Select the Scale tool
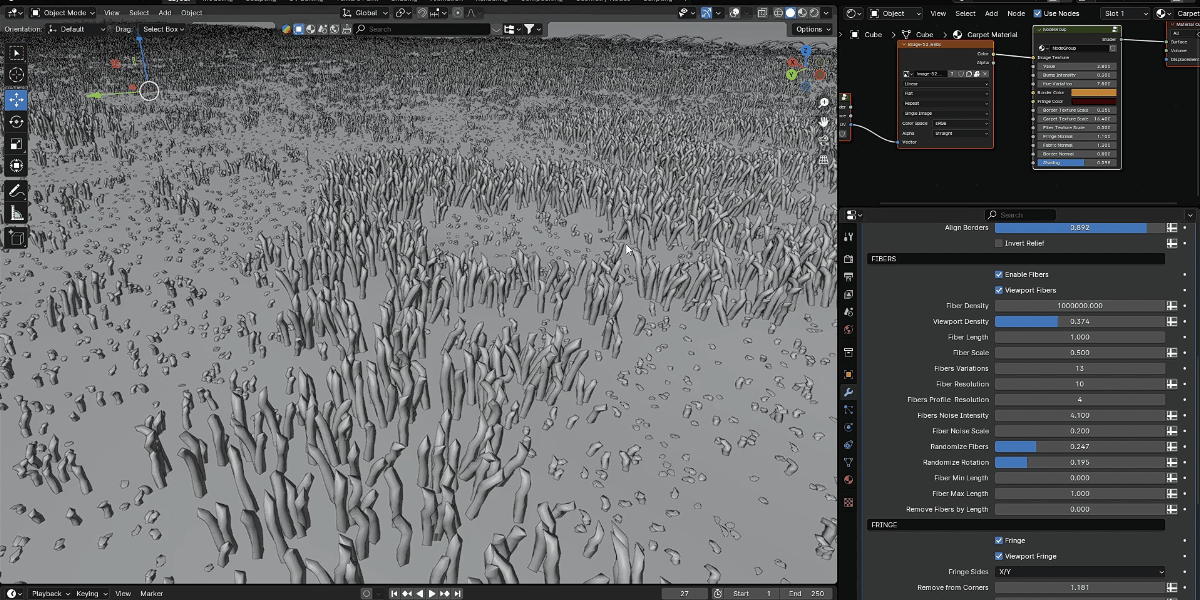This screenshot has width=1200, height=600. pos(17,144)
